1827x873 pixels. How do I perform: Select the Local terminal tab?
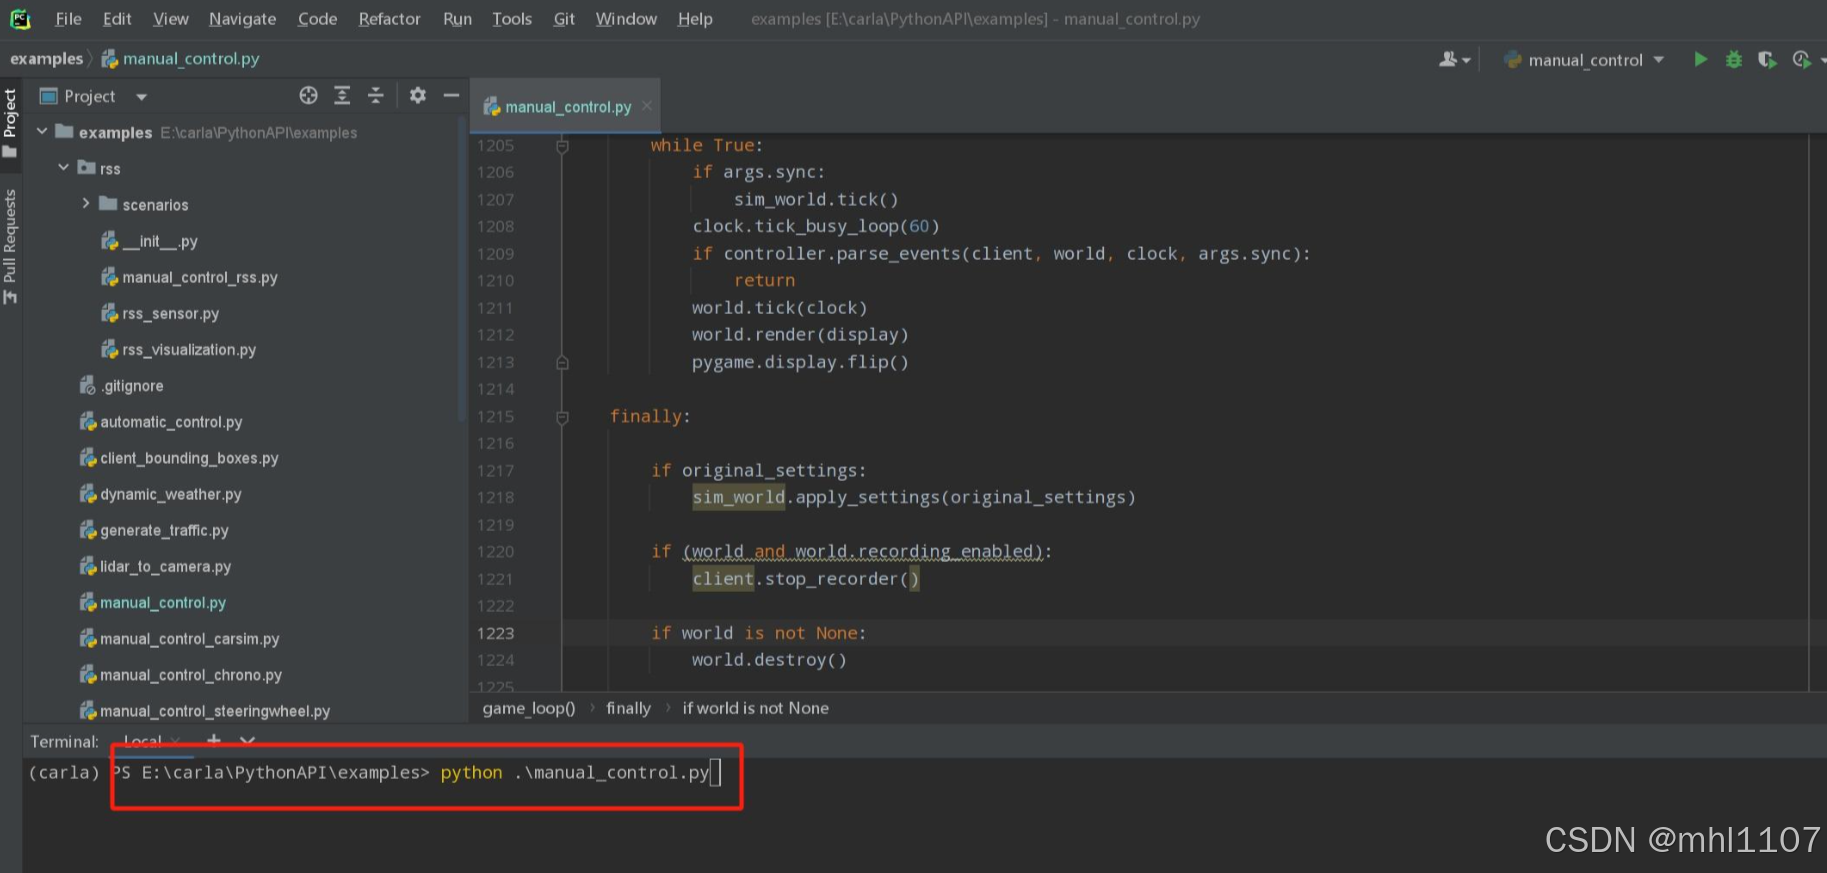pyautogui.click(x=142, y=741)
